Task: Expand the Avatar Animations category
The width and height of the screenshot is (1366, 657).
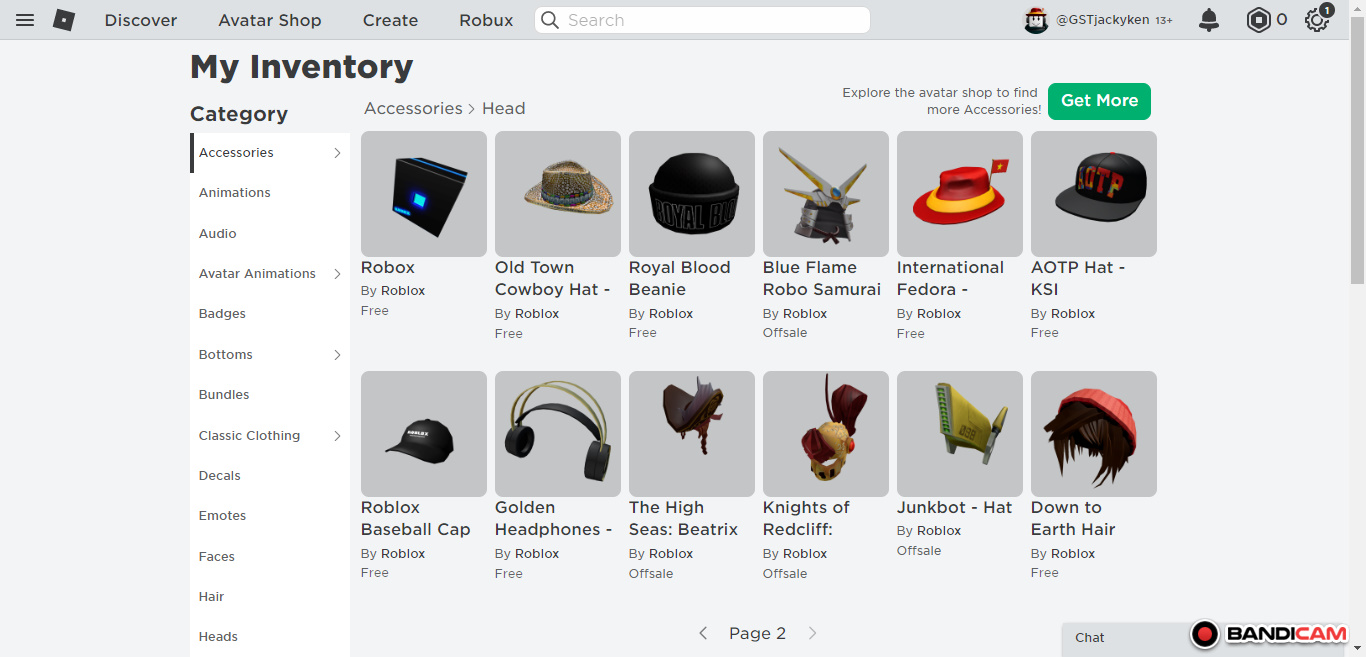Action: click(x=337, y=274)
